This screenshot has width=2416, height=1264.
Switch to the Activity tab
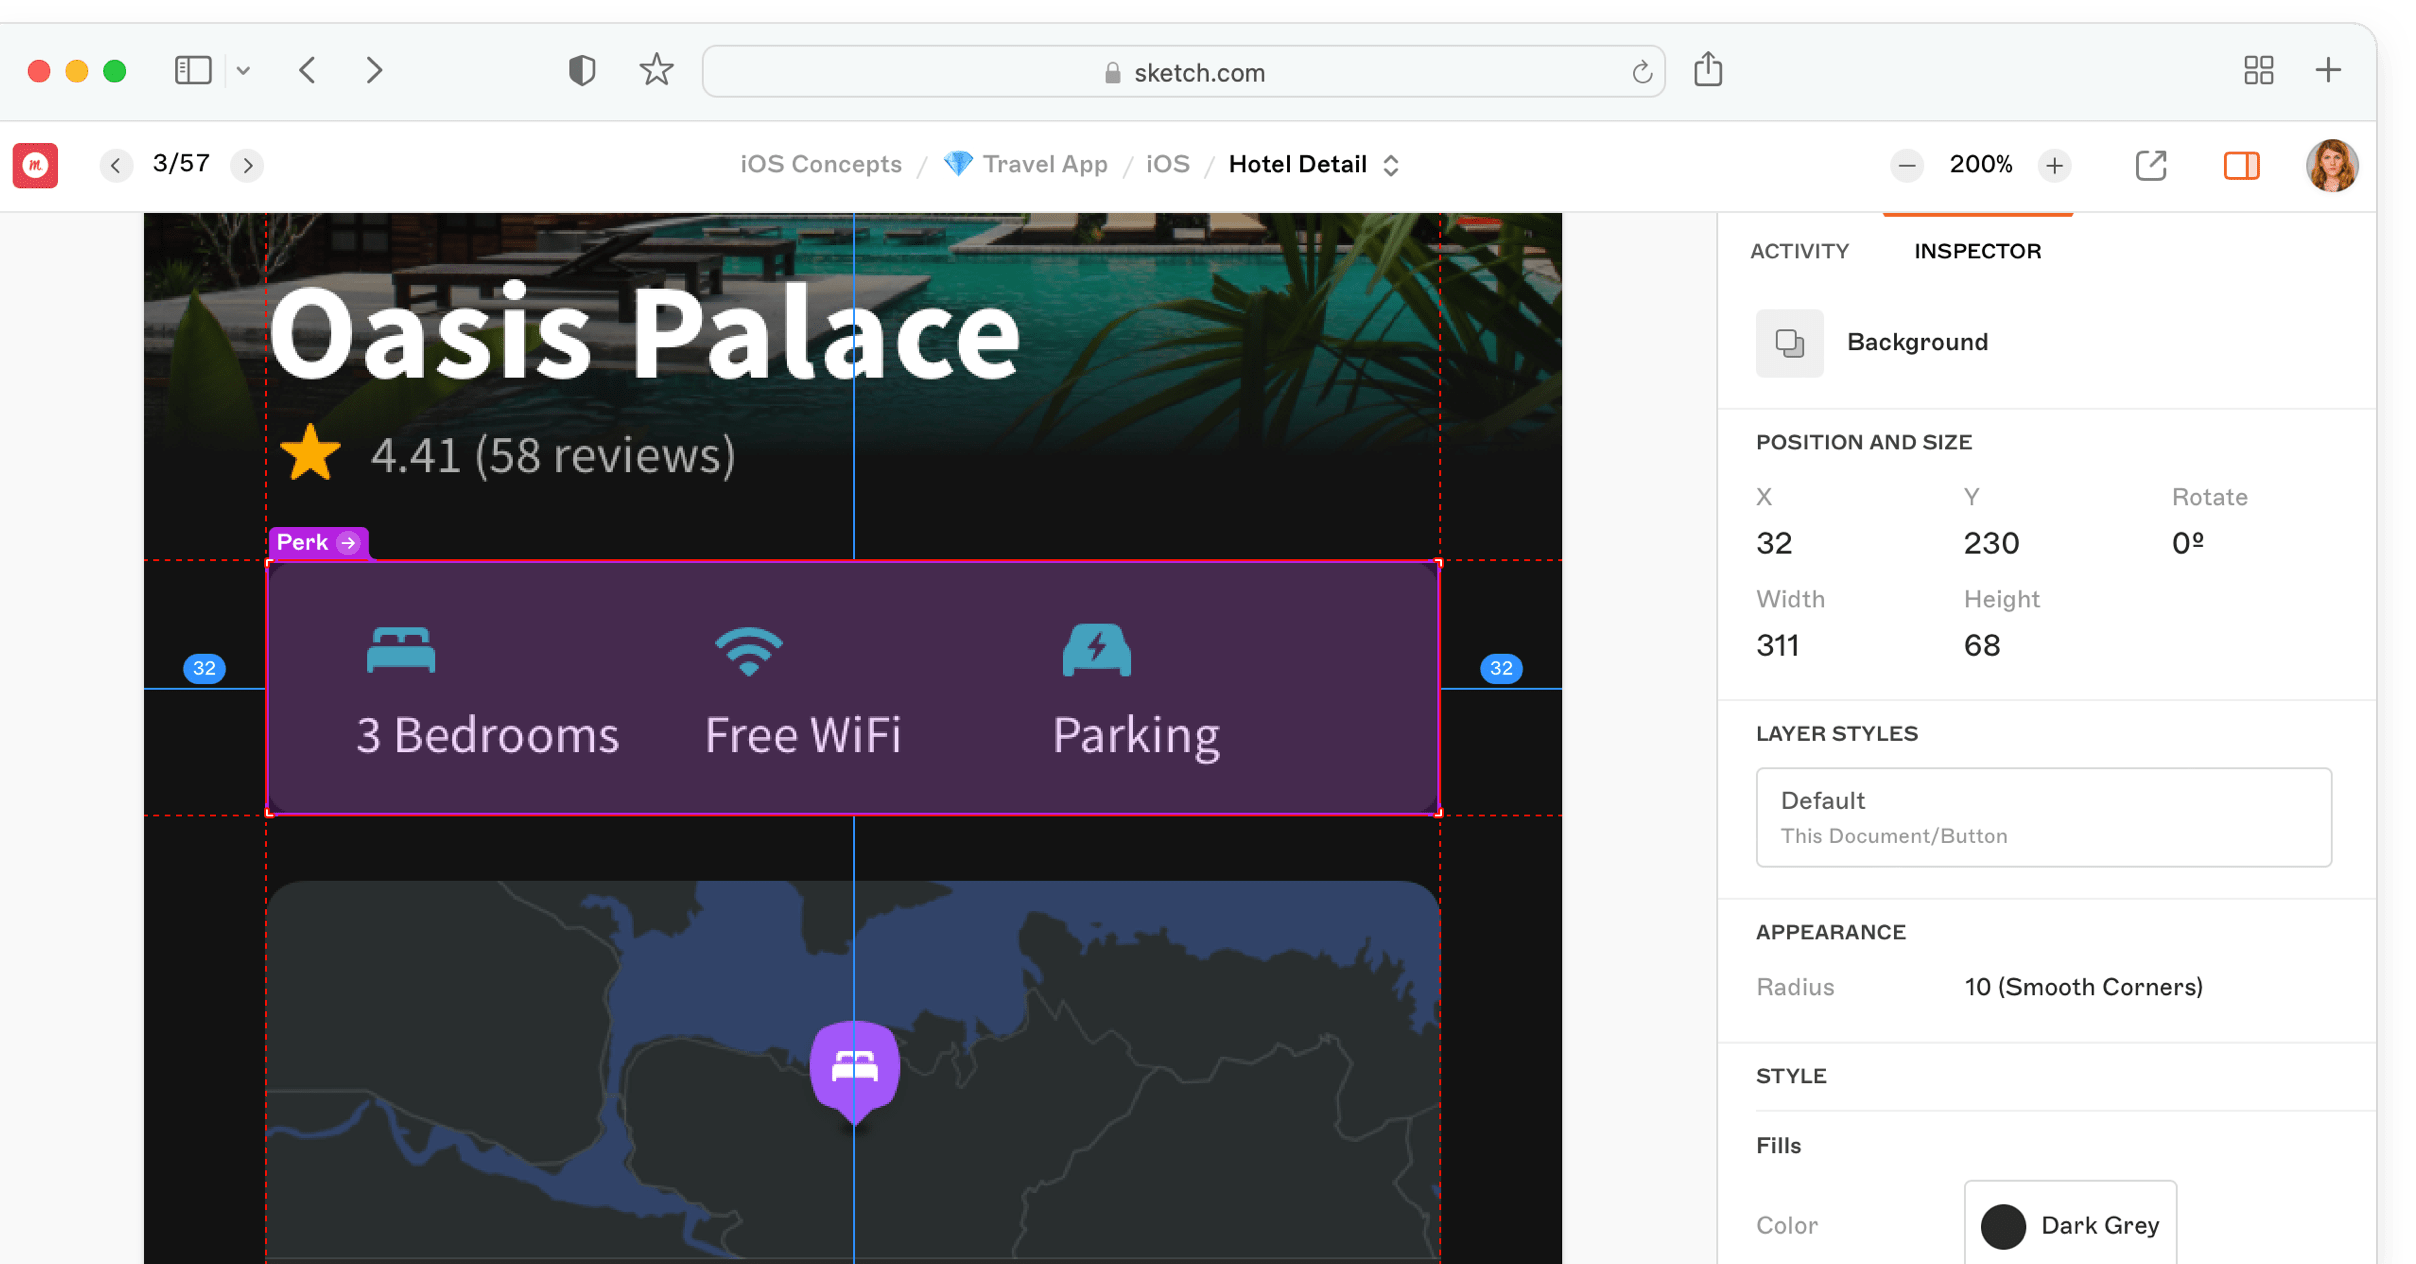tap(1799, 251)
